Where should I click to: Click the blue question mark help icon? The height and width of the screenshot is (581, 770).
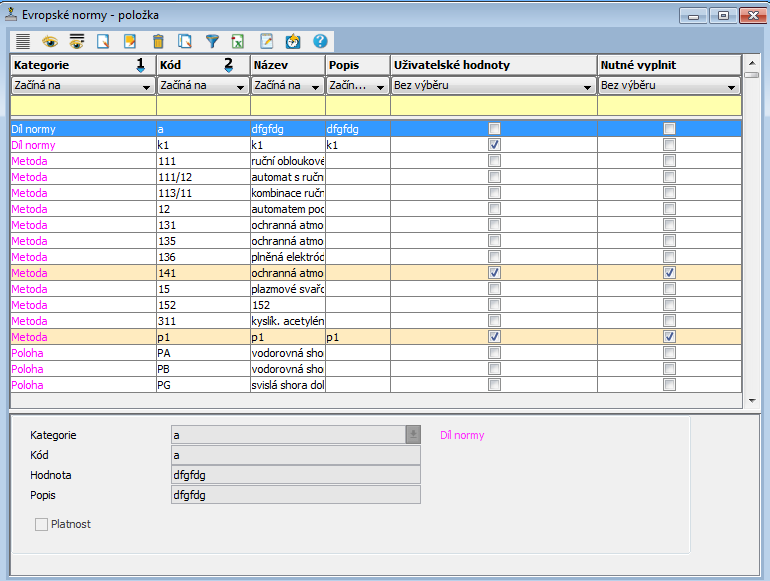[320, 41]
